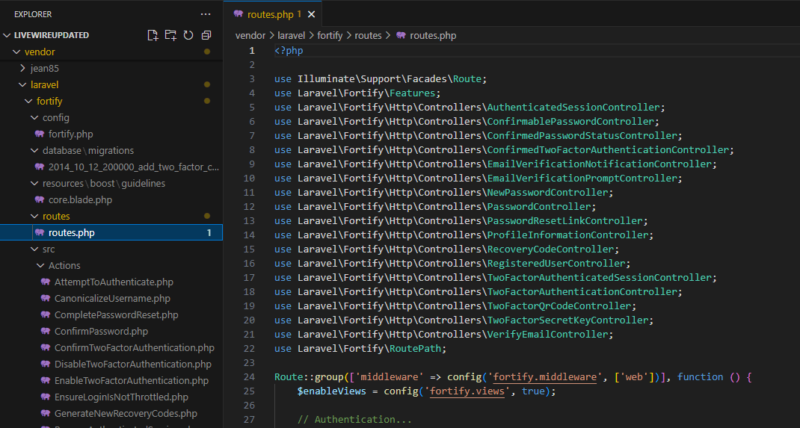Click line number 24 in the gutter
The width and height of the screenshot is (800, 428).
point(250,376)
